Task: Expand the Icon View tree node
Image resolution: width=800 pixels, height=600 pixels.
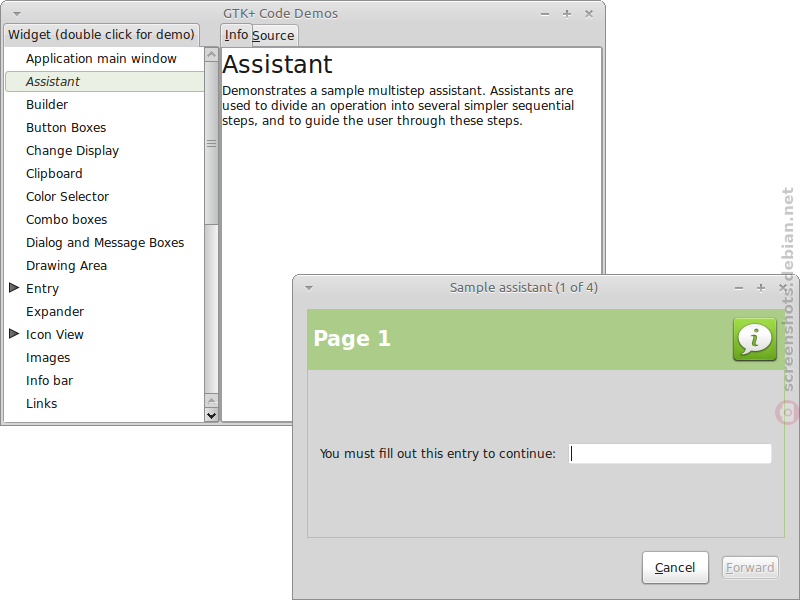Action: pos(14,334)
